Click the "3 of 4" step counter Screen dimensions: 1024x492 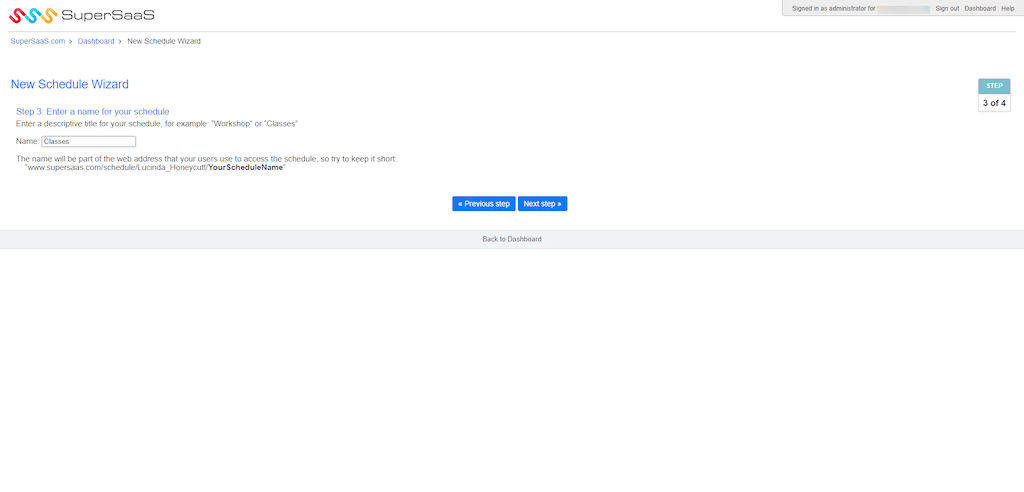pos(994,103)
